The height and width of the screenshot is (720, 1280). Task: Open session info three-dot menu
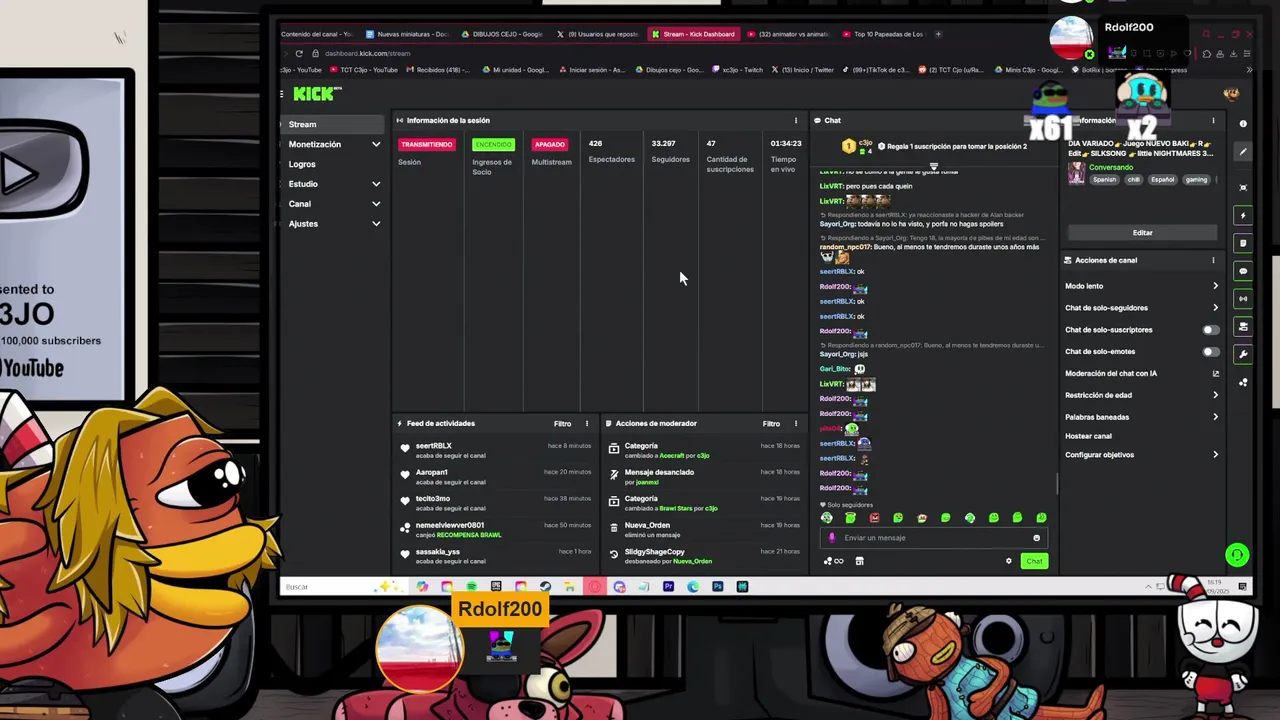pyautogui.click(x=796, y=121)
